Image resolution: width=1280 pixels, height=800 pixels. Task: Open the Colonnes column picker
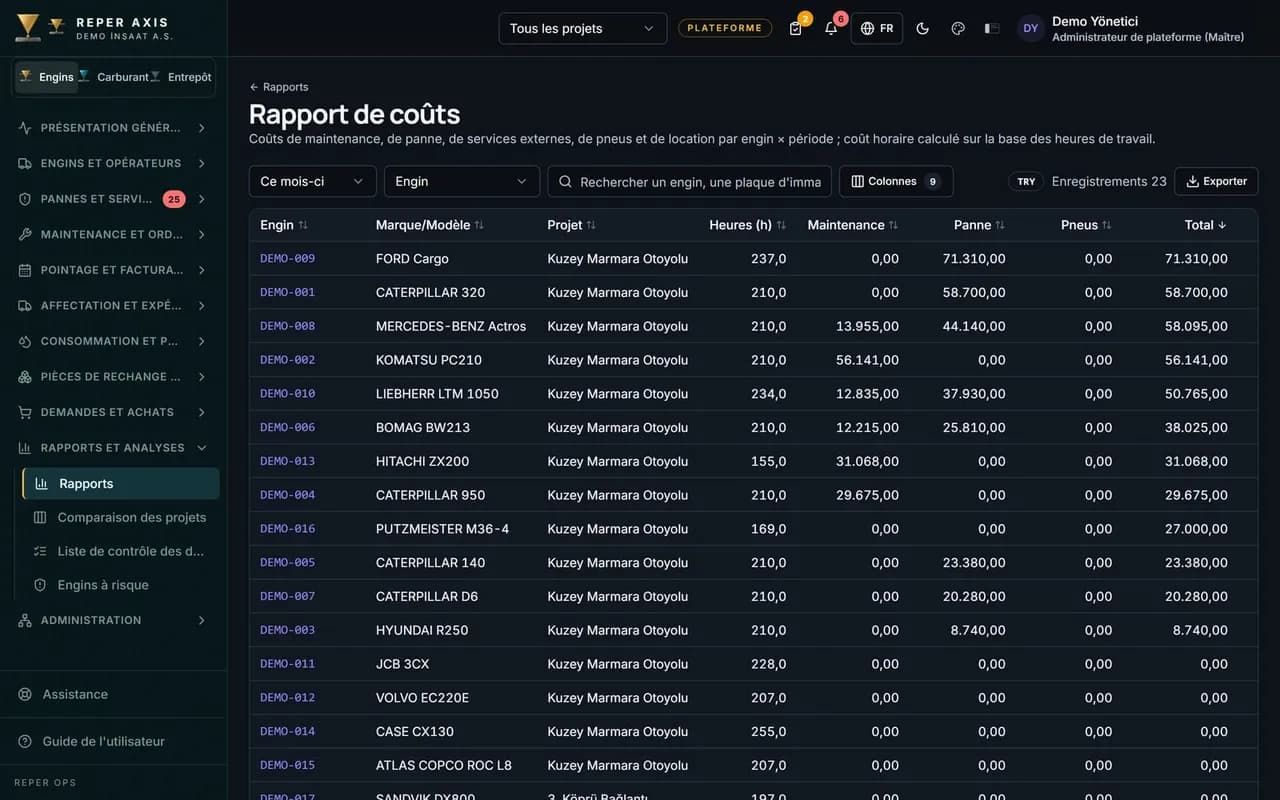pos(896,181)
